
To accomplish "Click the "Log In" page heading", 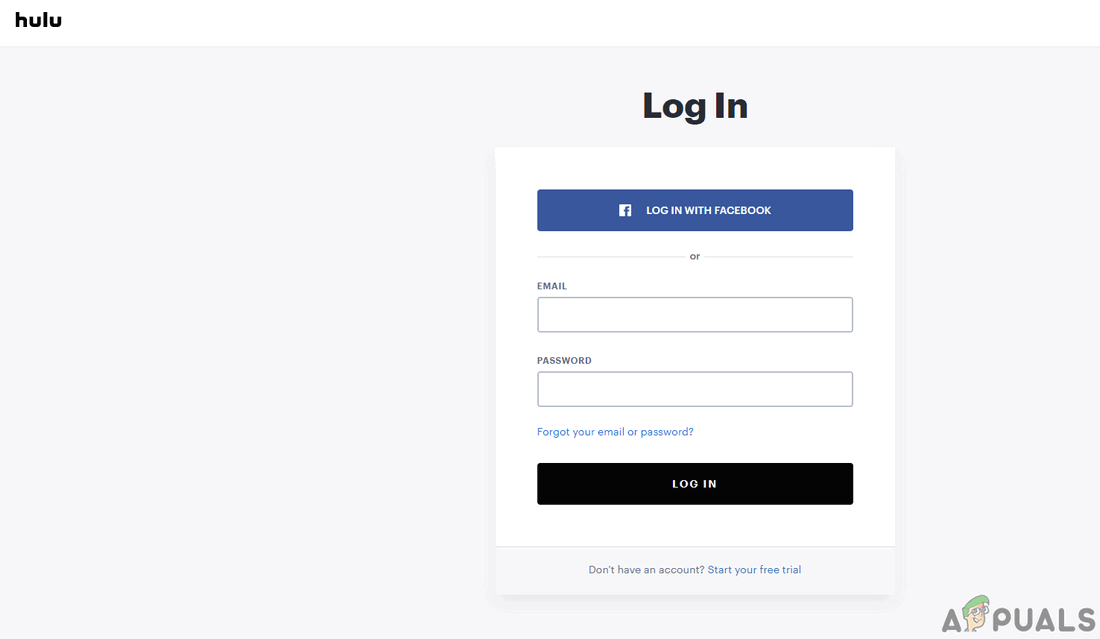I will pyautogui.click(x=694, y=106).
